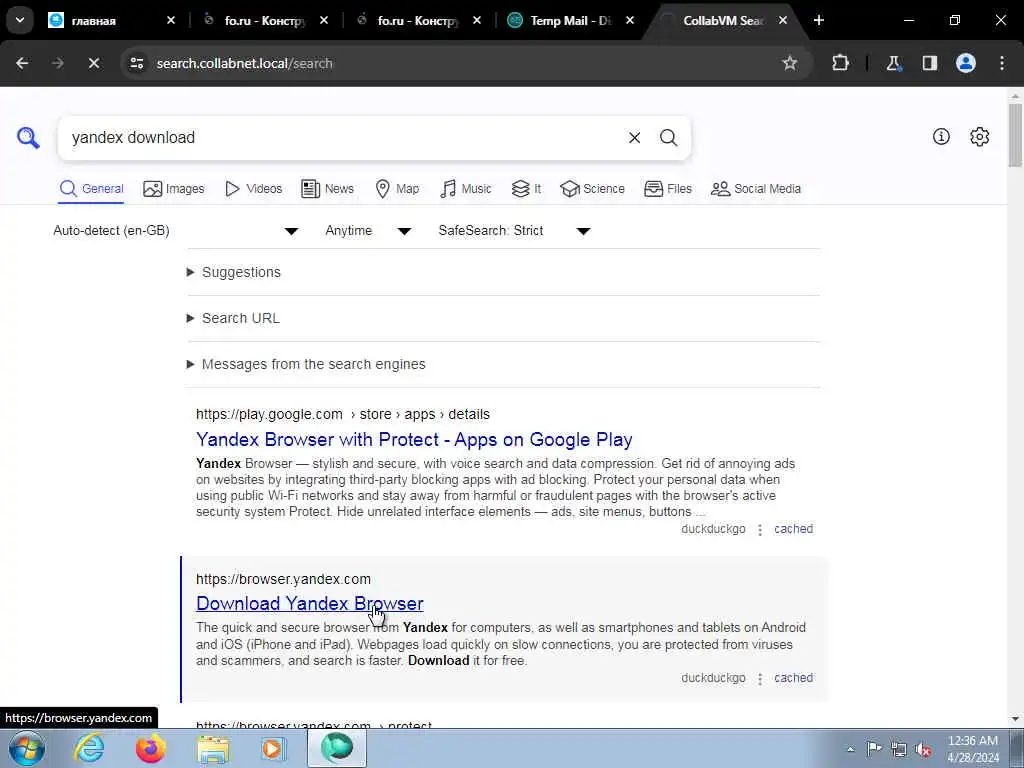This screenshot has height=768, width=1024.
Task: Open search preferences gear
Action: (x=980, y=136)
